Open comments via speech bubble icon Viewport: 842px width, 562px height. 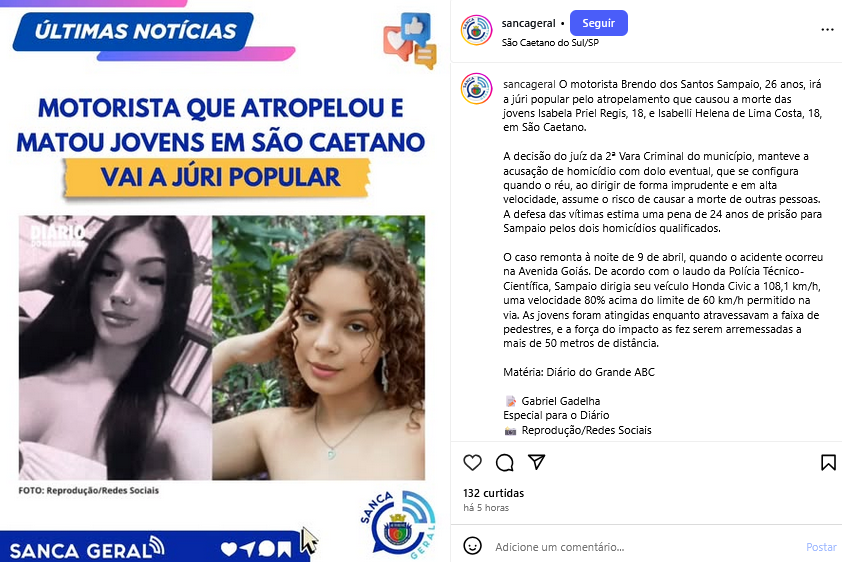(505, 462)
